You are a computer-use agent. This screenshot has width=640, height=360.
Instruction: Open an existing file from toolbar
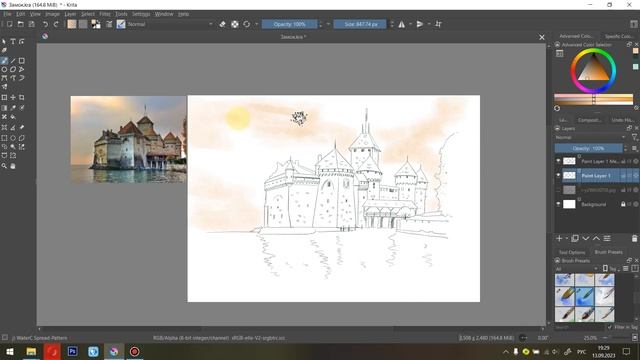(x=20, y=24)
